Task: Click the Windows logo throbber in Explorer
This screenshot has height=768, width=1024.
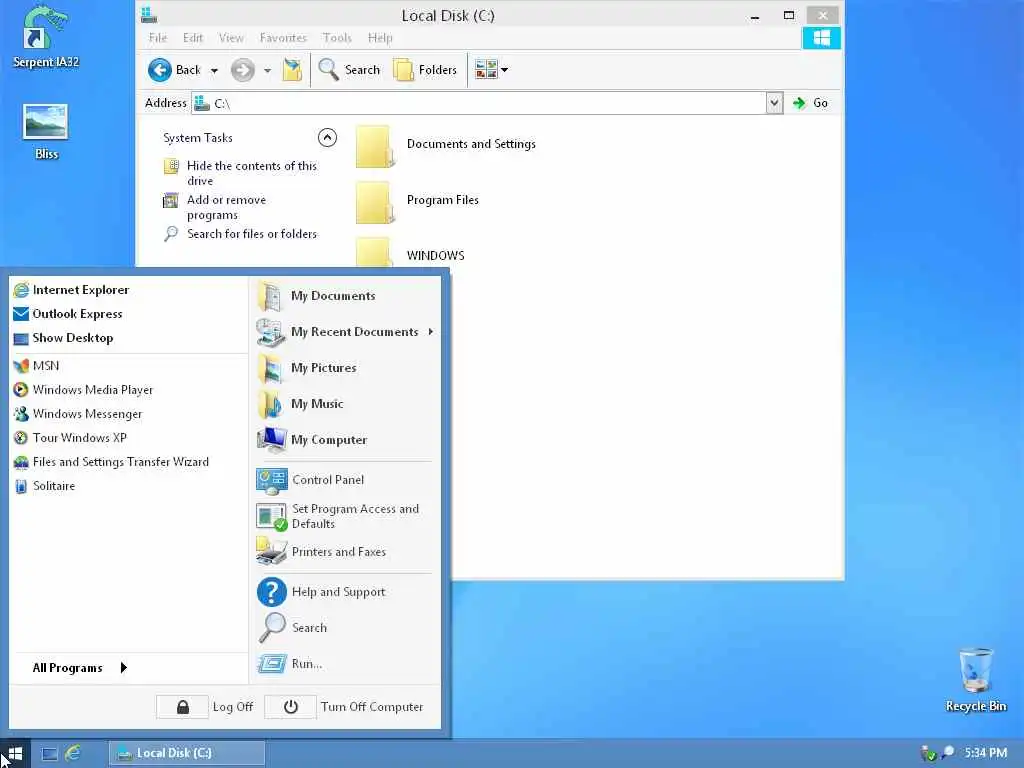Action: click(821, 38)
